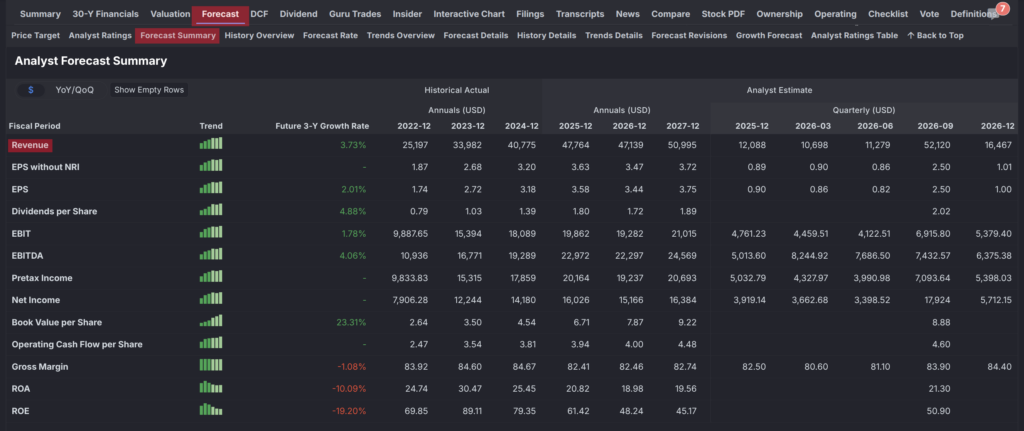
Task: Click the Dividends per Share trend icon
Action: [x=211, y=211]
